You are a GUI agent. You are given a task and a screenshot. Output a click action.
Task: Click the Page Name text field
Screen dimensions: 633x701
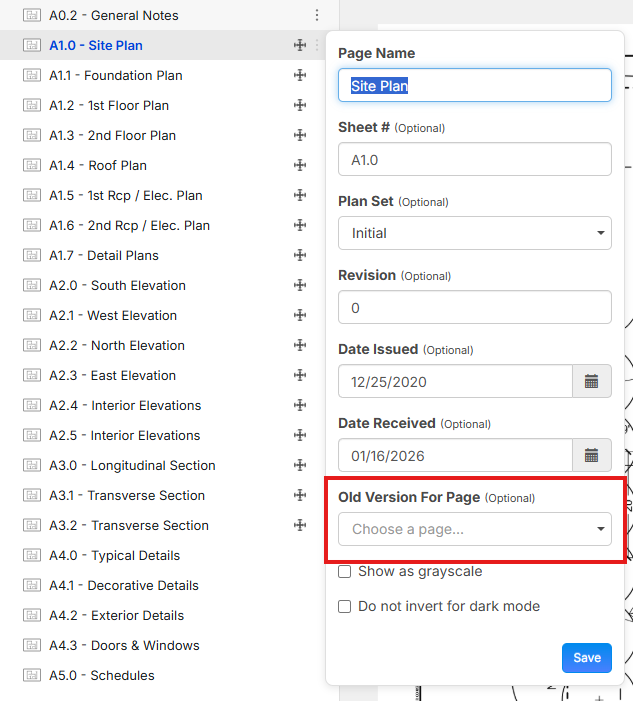(x=475, y=85)
